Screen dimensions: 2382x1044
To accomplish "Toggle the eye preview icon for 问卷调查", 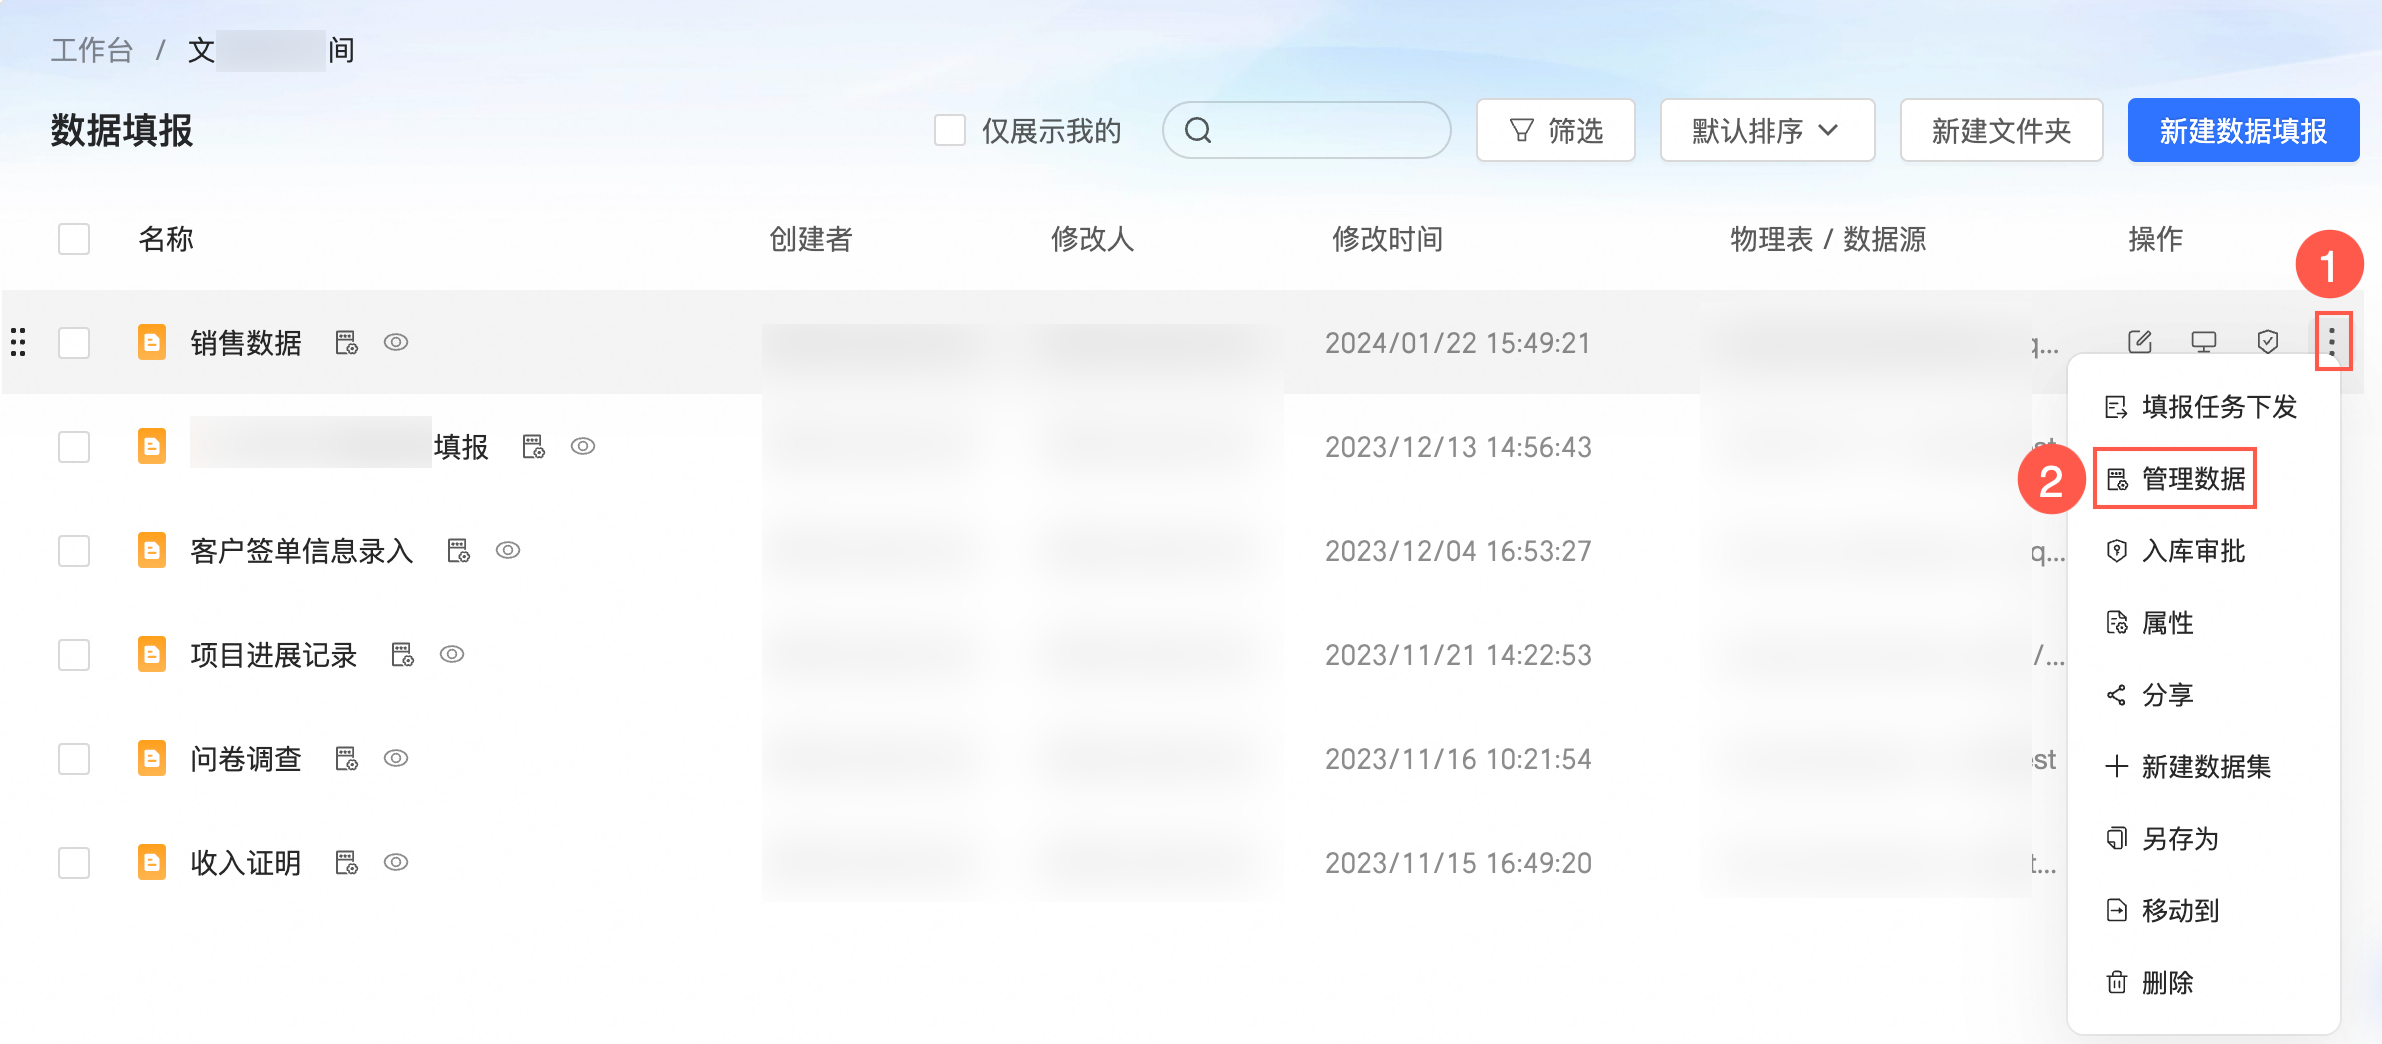I will pos(396,758).
